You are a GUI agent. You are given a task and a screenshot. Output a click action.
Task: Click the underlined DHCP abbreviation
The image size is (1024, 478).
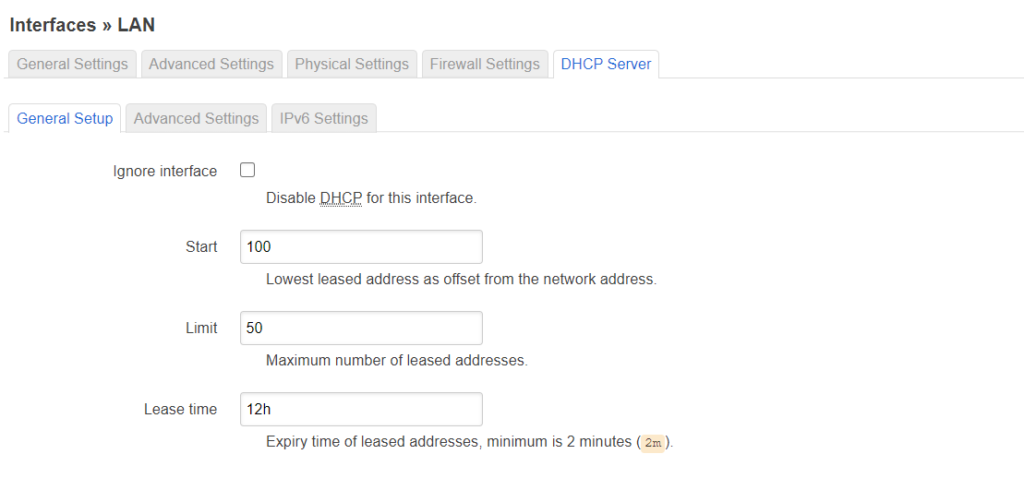point(341,198)
